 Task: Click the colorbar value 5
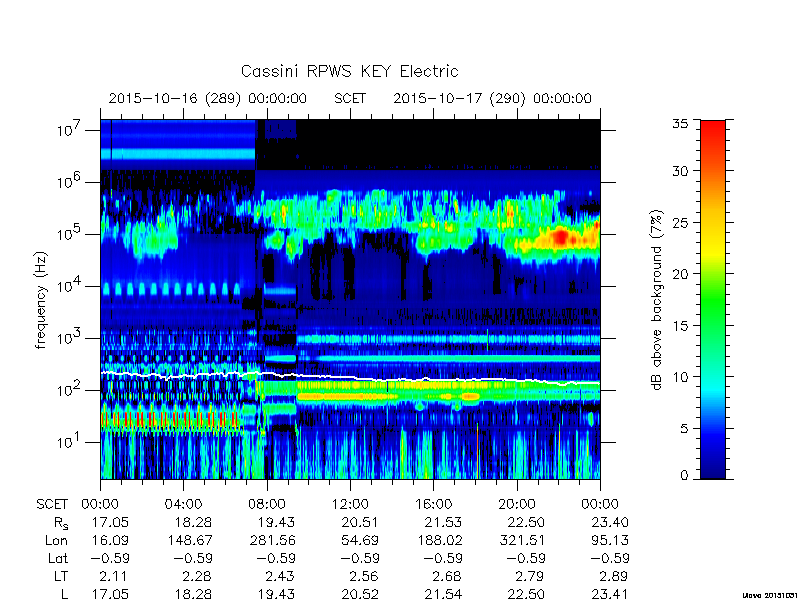coord(685,429)
